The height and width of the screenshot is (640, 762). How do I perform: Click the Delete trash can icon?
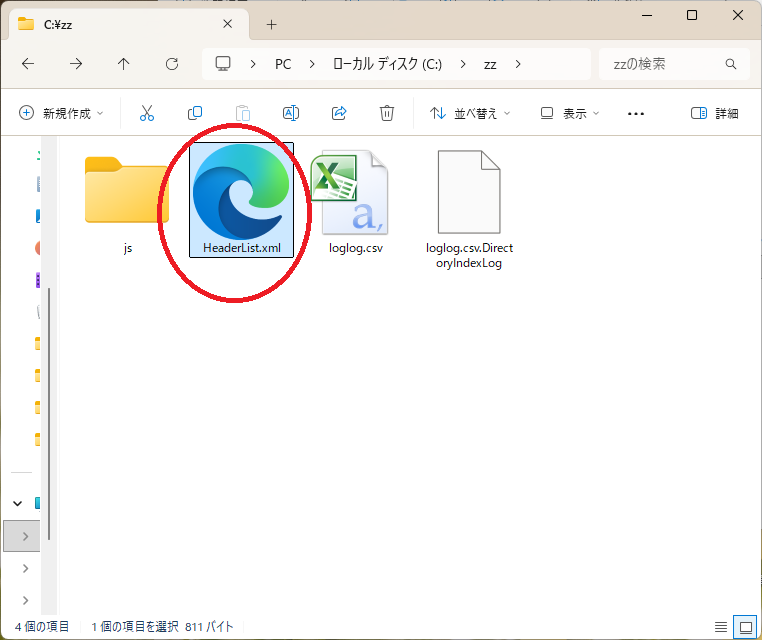(x=386, y=113)
